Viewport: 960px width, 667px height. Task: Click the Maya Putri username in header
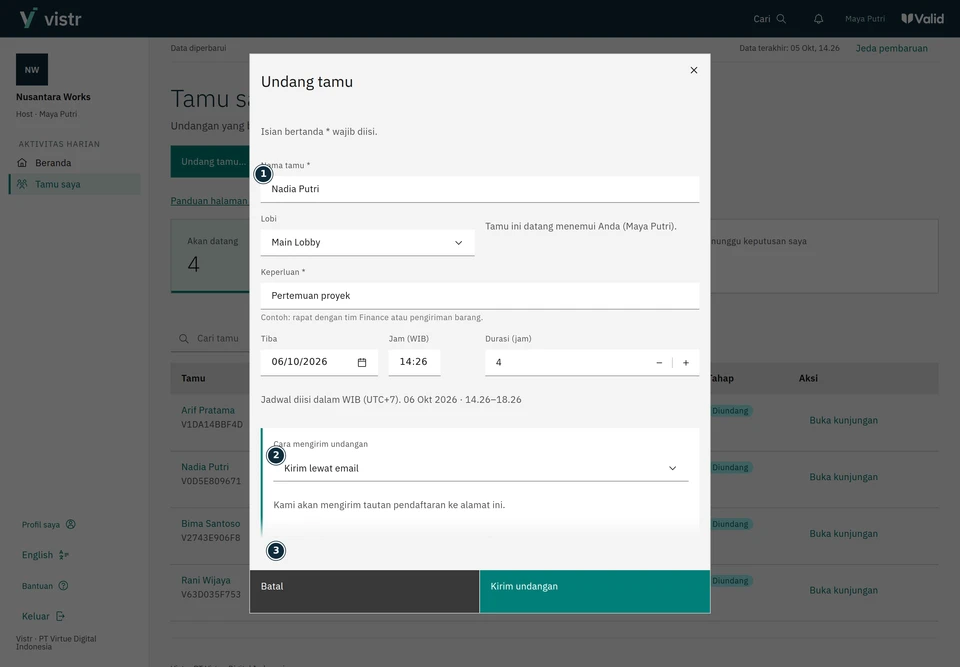pyautogui.click(x=865, y=19)
